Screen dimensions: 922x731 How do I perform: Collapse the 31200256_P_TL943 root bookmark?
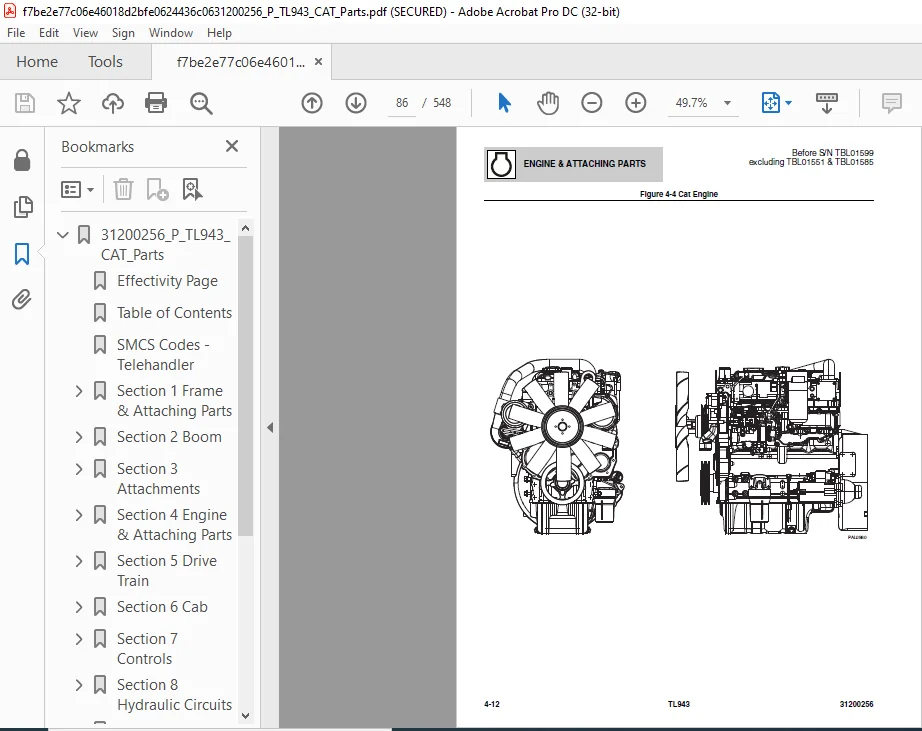point(63,235)
